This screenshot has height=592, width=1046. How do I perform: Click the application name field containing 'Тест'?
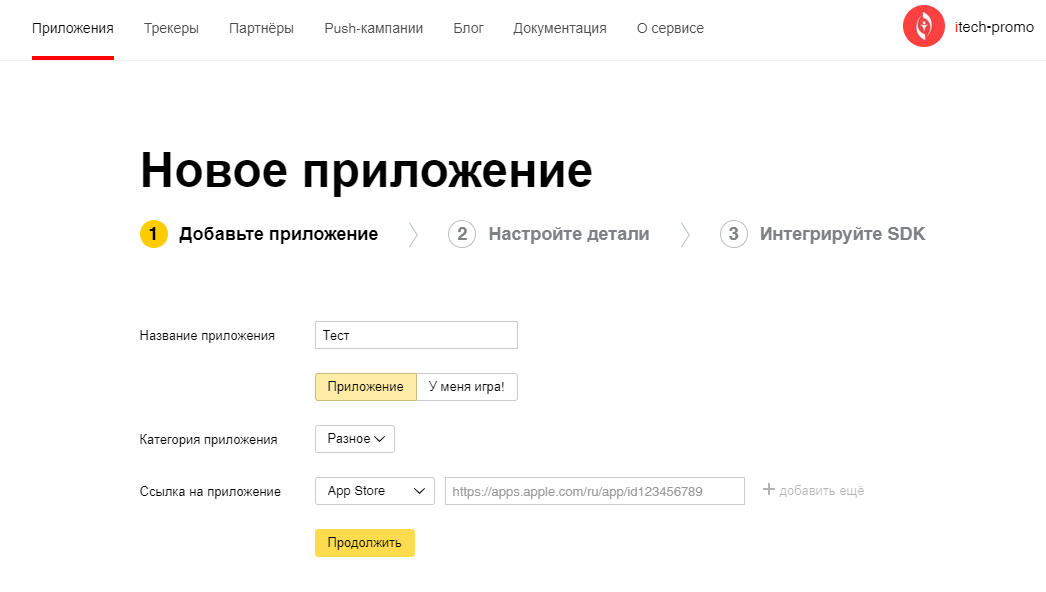click(416, 335)
